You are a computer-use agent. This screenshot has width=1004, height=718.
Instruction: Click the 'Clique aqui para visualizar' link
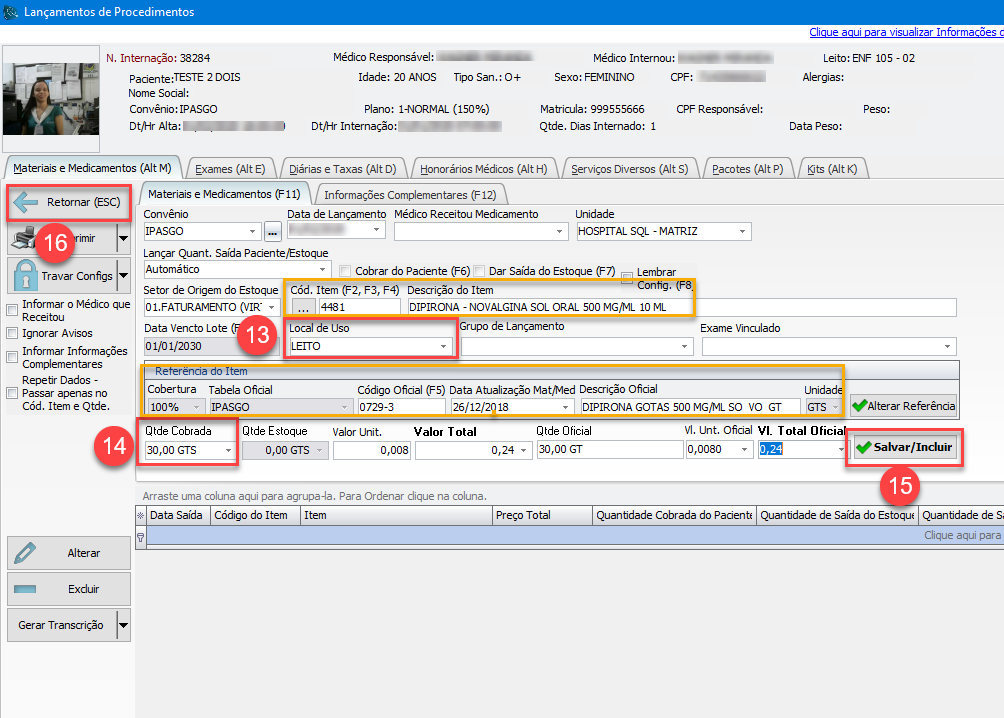[x=905, y=33]
